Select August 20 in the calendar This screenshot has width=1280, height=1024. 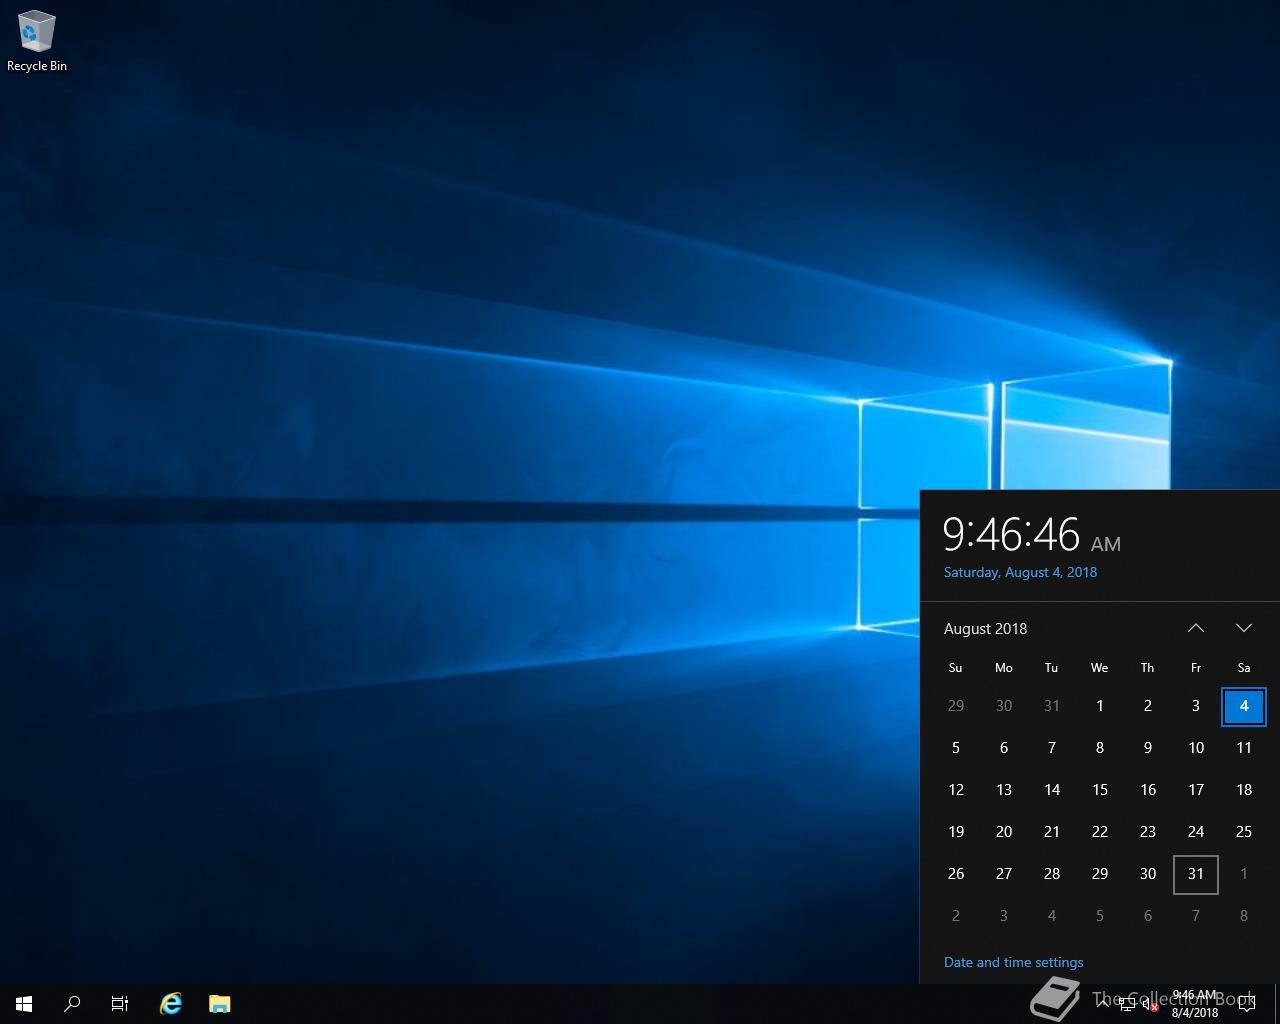point(1004,832)
